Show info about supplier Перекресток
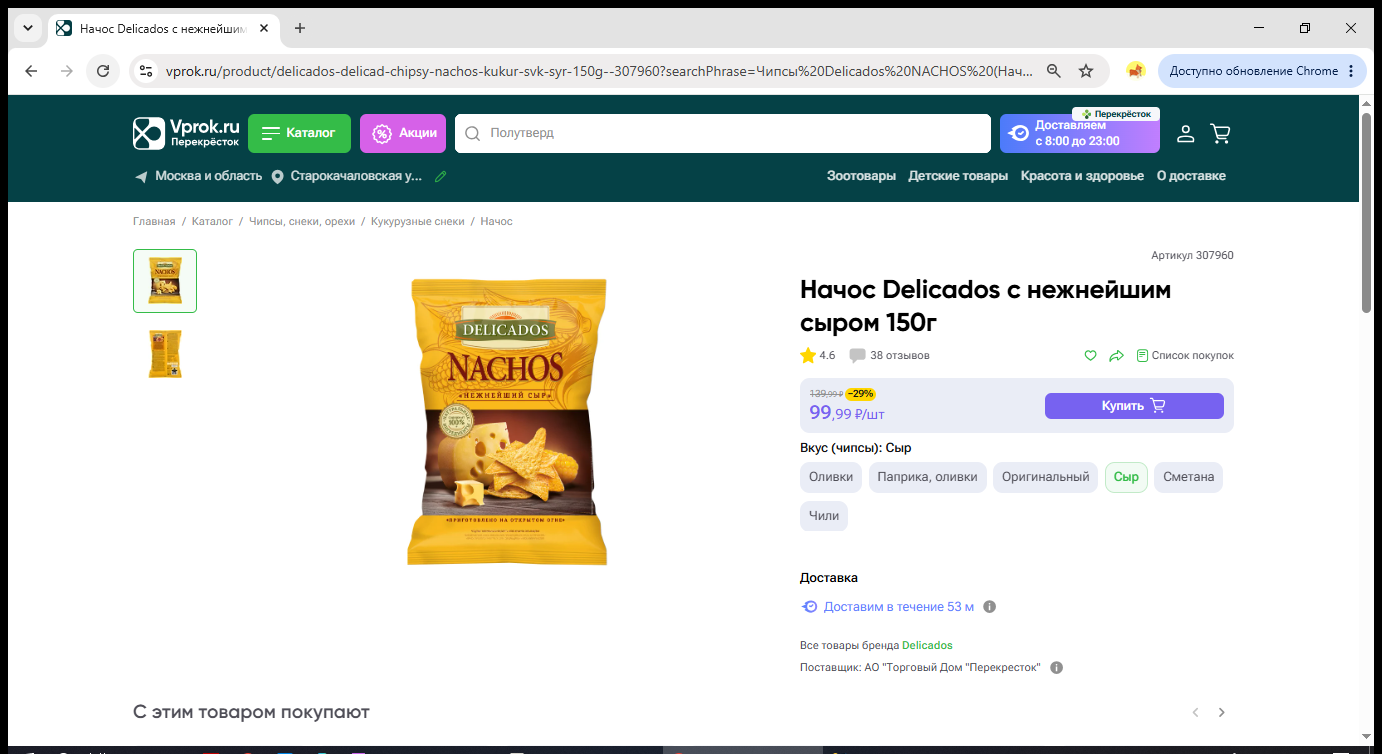 [x=1057, y=667]
